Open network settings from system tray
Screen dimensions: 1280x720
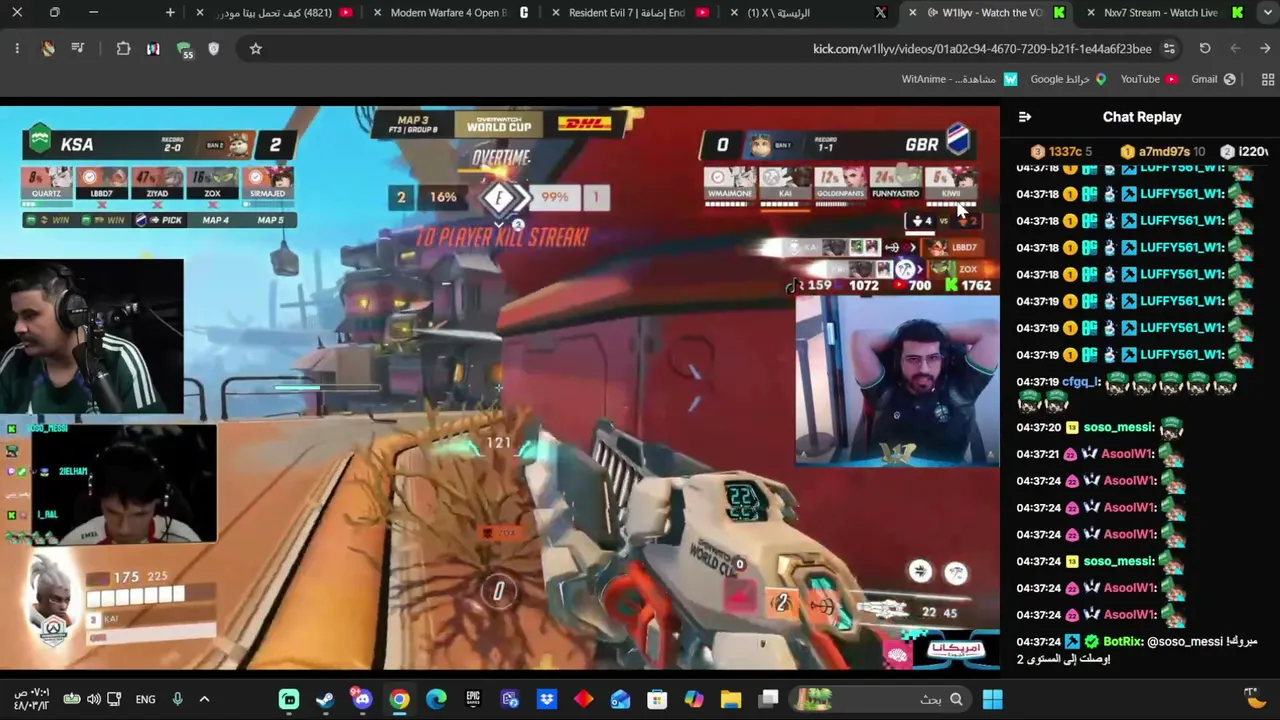tap(114, 699)
